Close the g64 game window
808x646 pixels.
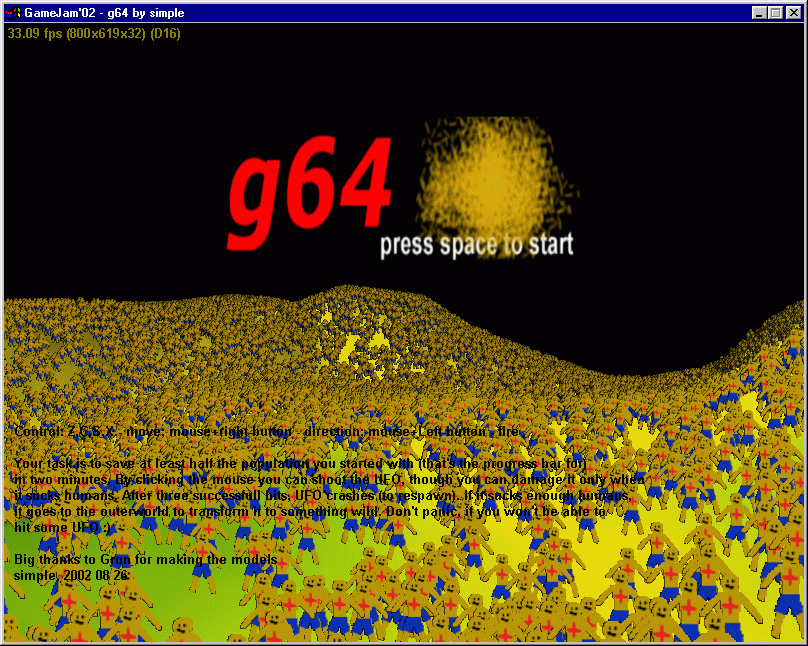coord(792,13)
